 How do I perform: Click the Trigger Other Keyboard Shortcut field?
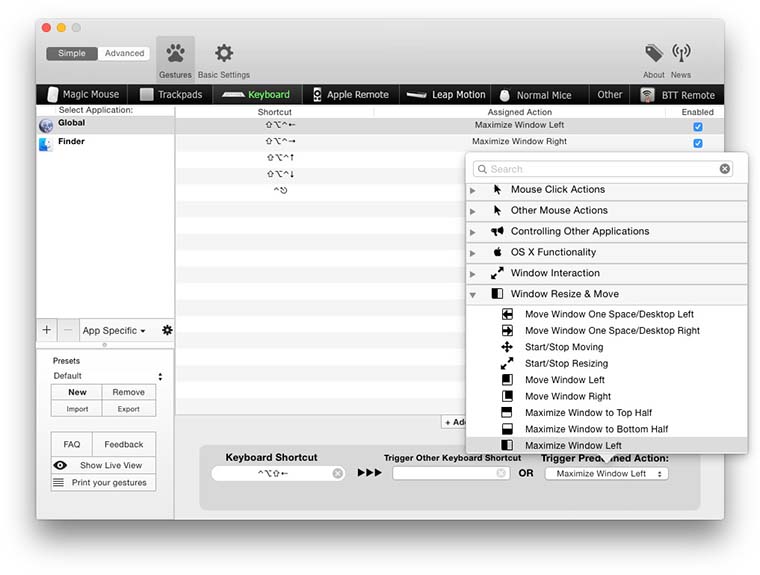tap(451, 473)
